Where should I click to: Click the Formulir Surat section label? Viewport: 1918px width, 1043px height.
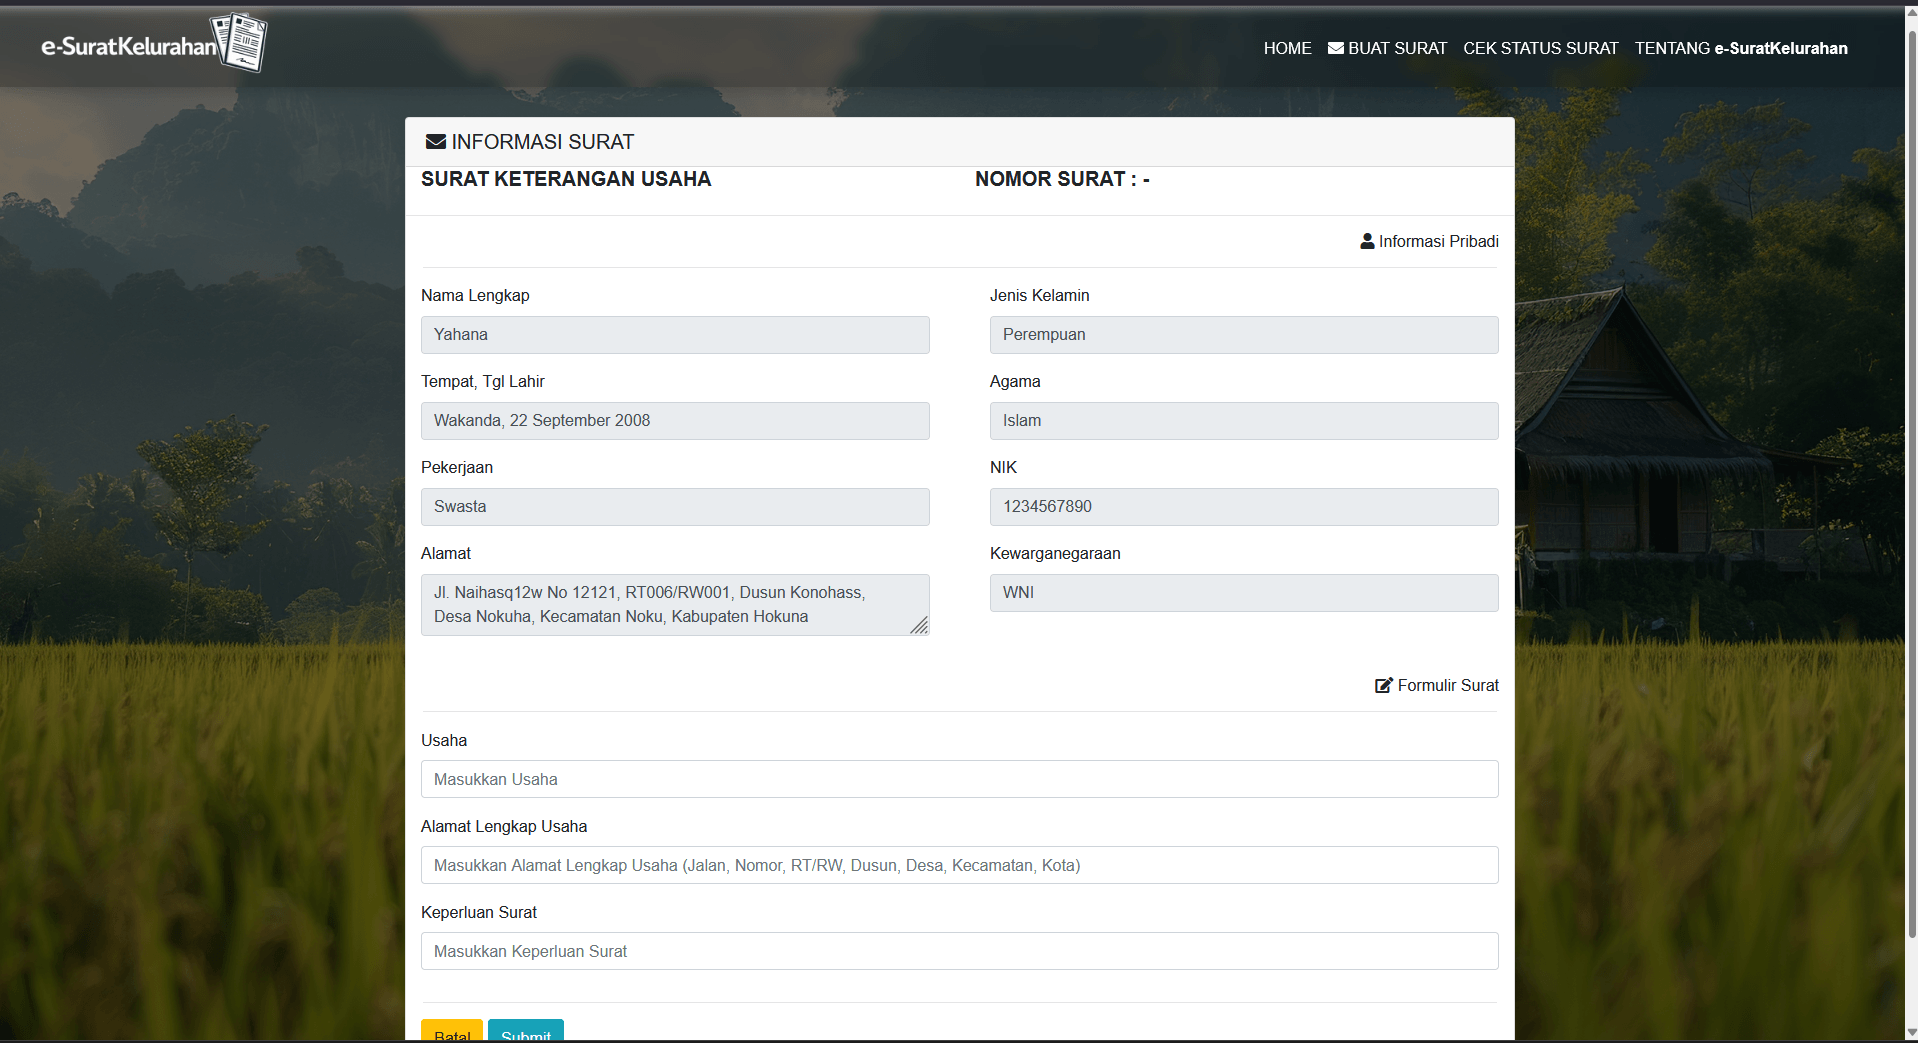[x=1448, y=685]
